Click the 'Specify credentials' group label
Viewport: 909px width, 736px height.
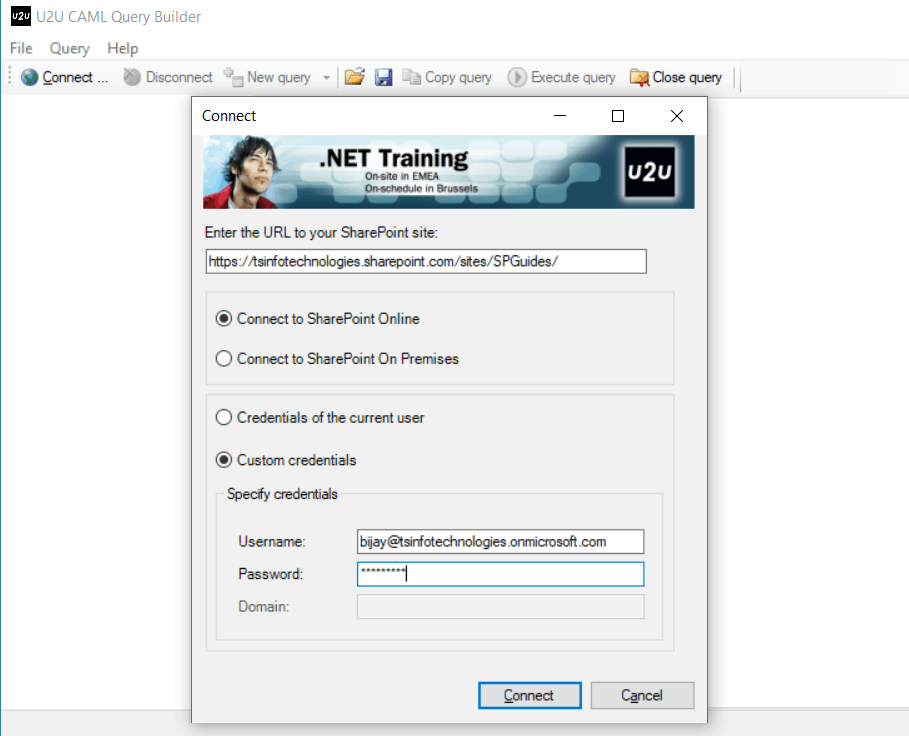(x=282, y=494)
